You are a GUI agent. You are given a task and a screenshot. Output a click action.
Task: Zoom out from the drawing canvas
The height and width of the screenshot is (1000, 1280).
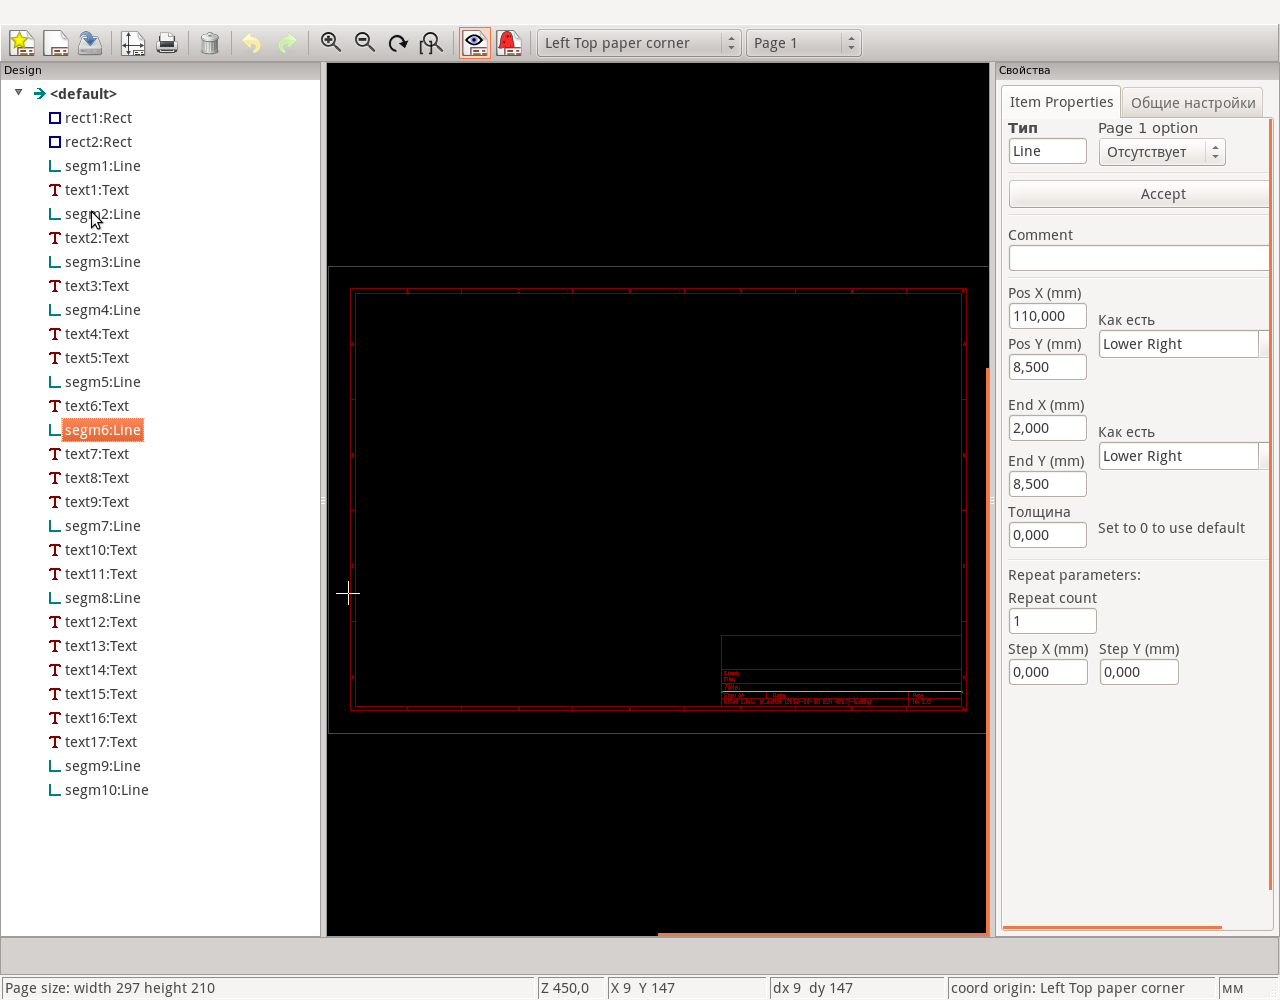click(364, 42)
